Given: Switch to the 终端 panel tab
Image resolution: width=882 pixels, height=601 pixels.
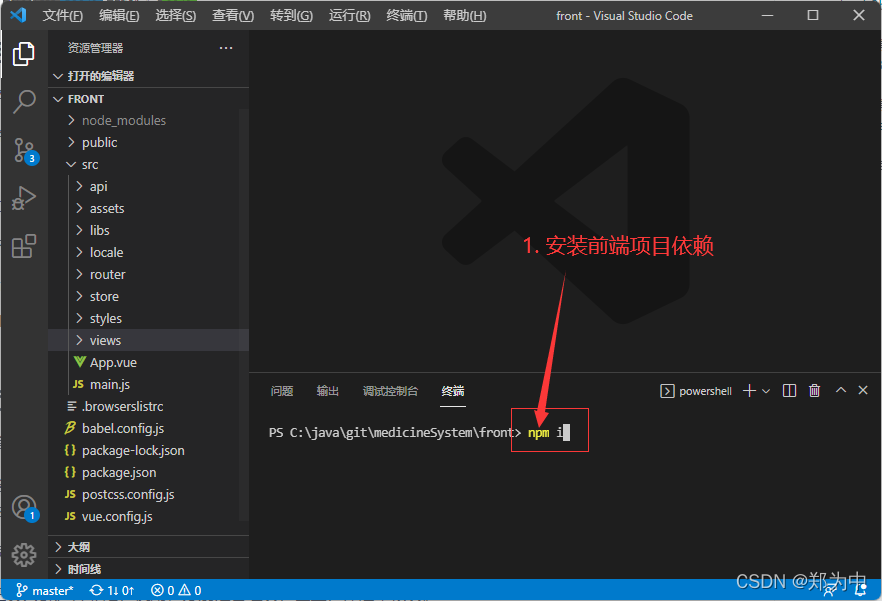Looking at the screenshot, I should (x=453, y=391).
